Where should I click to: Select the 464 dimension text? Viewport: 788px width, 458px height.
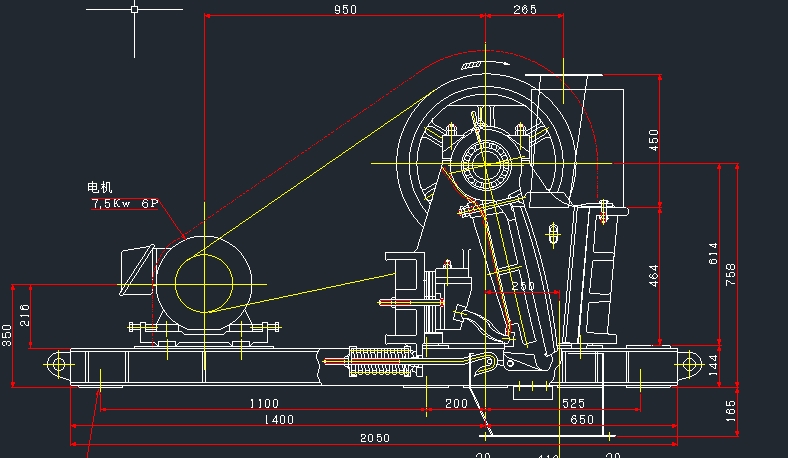(x=653, y=276)
